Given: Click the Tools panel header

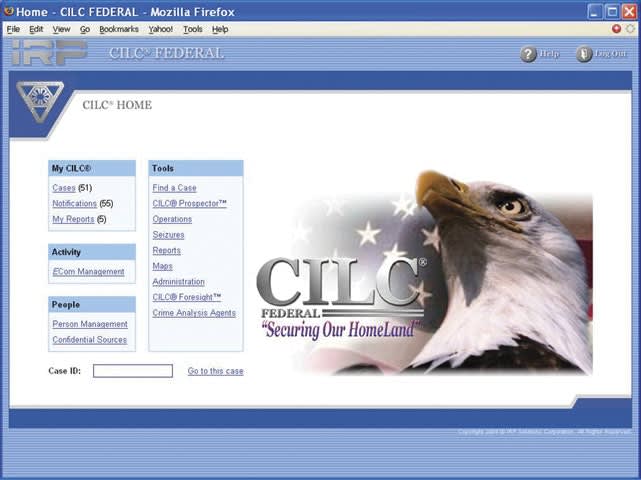Looking at the screenshot, I should pos(196,168).
